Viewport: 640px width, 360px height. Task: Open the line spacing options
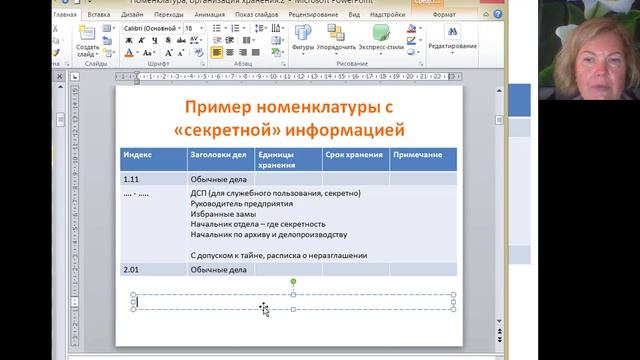pyautogui.click(x=260, y=28)
